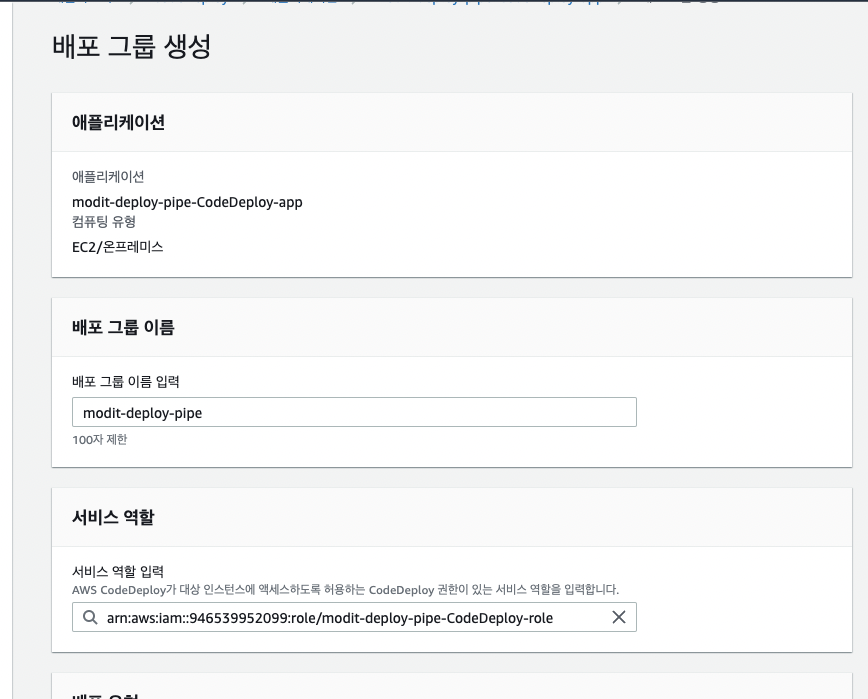Click the 애플리케이션 section header
Viewport: 868px width, 699px height.
118,122
